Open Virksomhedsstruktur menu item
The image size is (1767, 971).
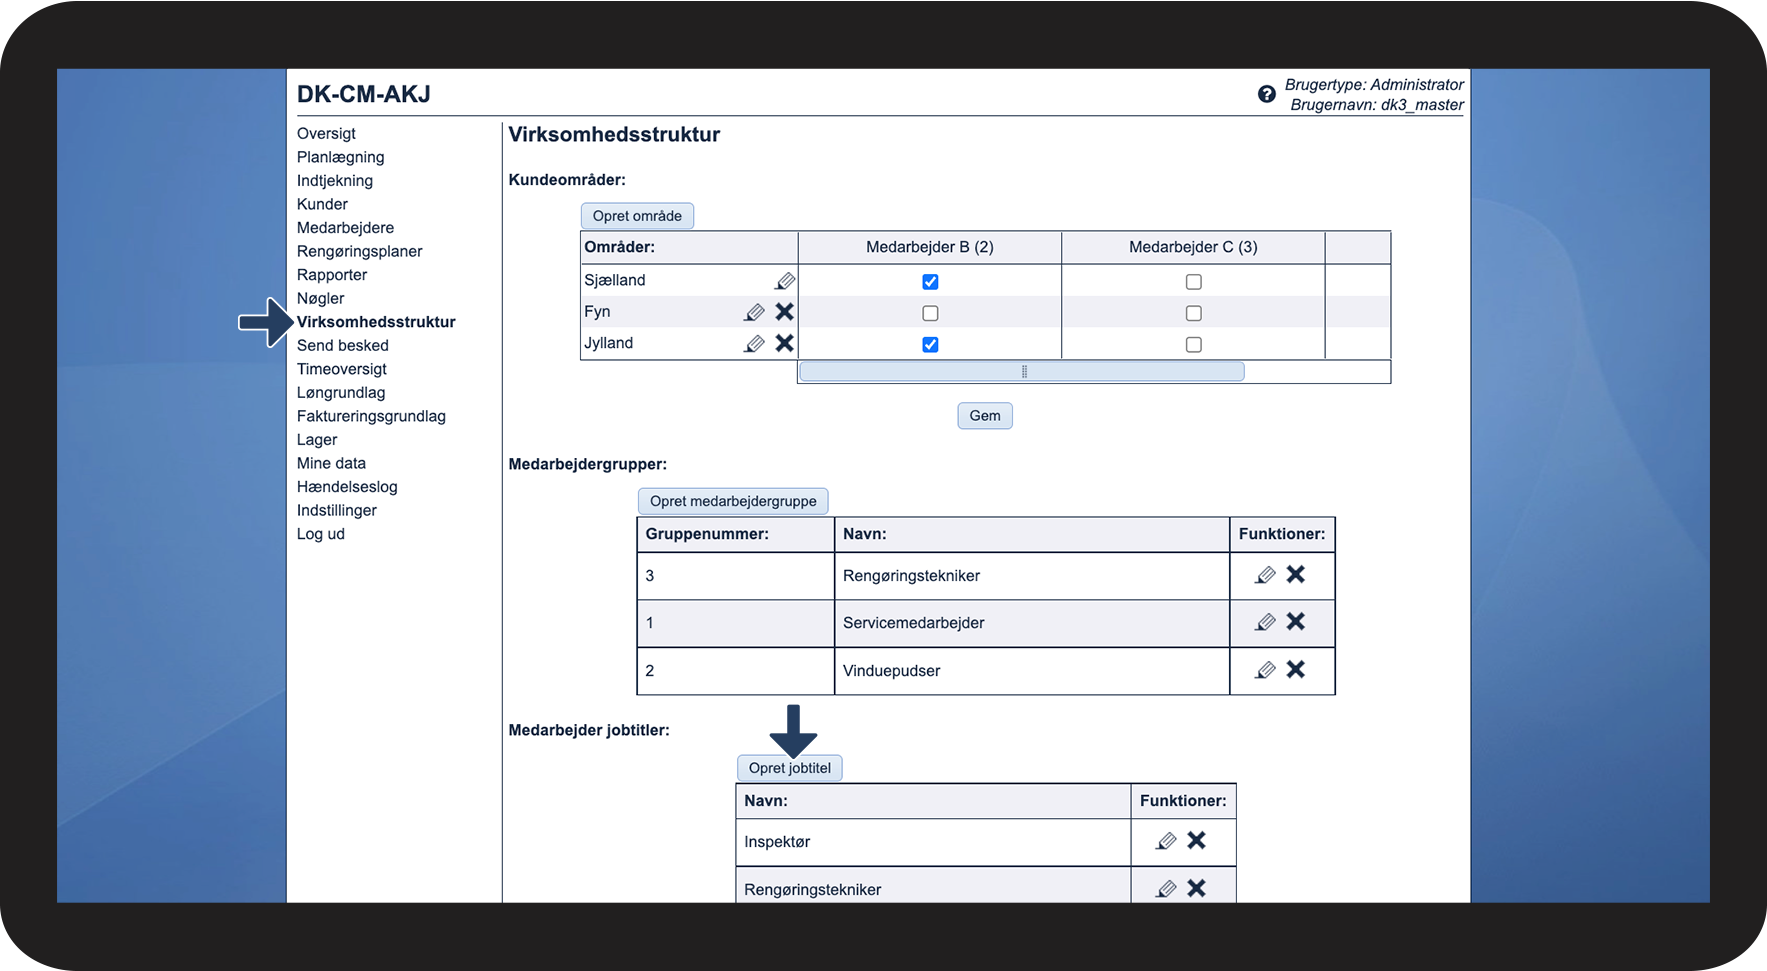[376, 322]
